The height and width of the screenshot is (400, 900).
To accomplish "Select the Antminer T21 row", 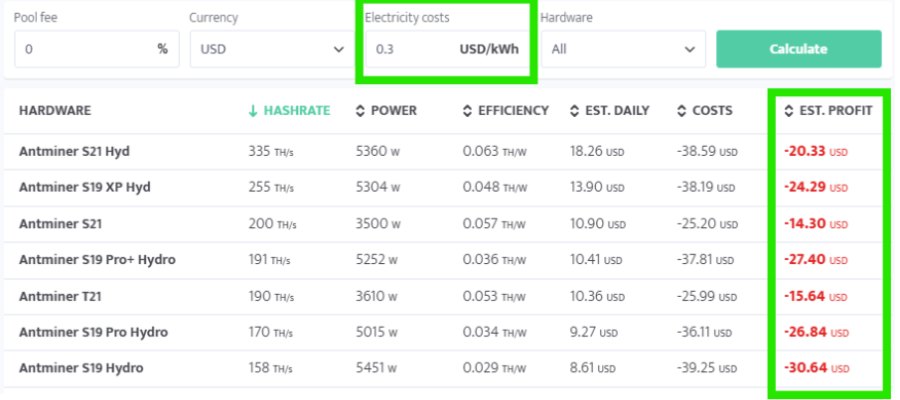I will (59, 296).
